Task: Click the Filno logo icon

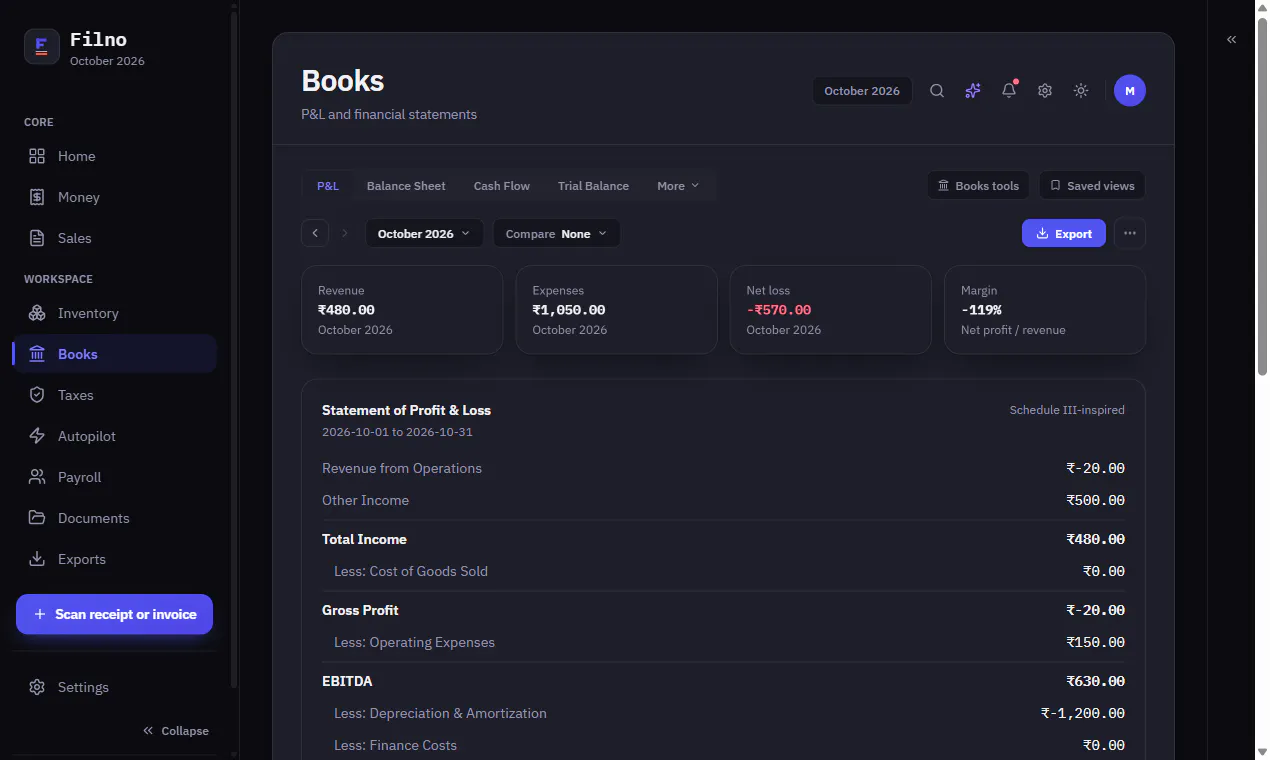Action: click(x=42, y=46)
